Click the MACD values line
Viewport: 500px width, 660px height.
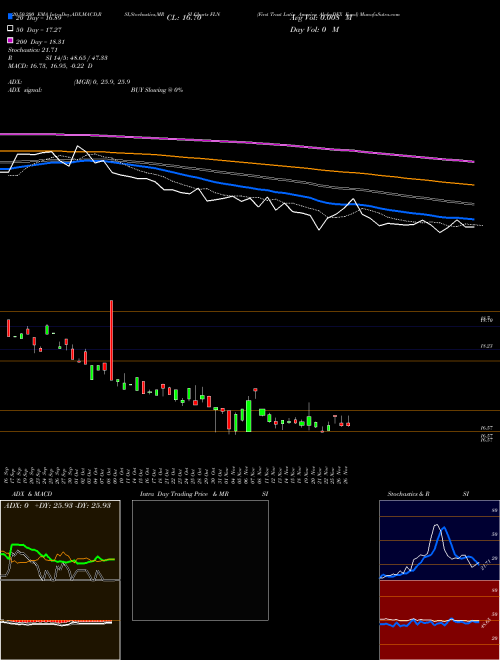[50, 66]
